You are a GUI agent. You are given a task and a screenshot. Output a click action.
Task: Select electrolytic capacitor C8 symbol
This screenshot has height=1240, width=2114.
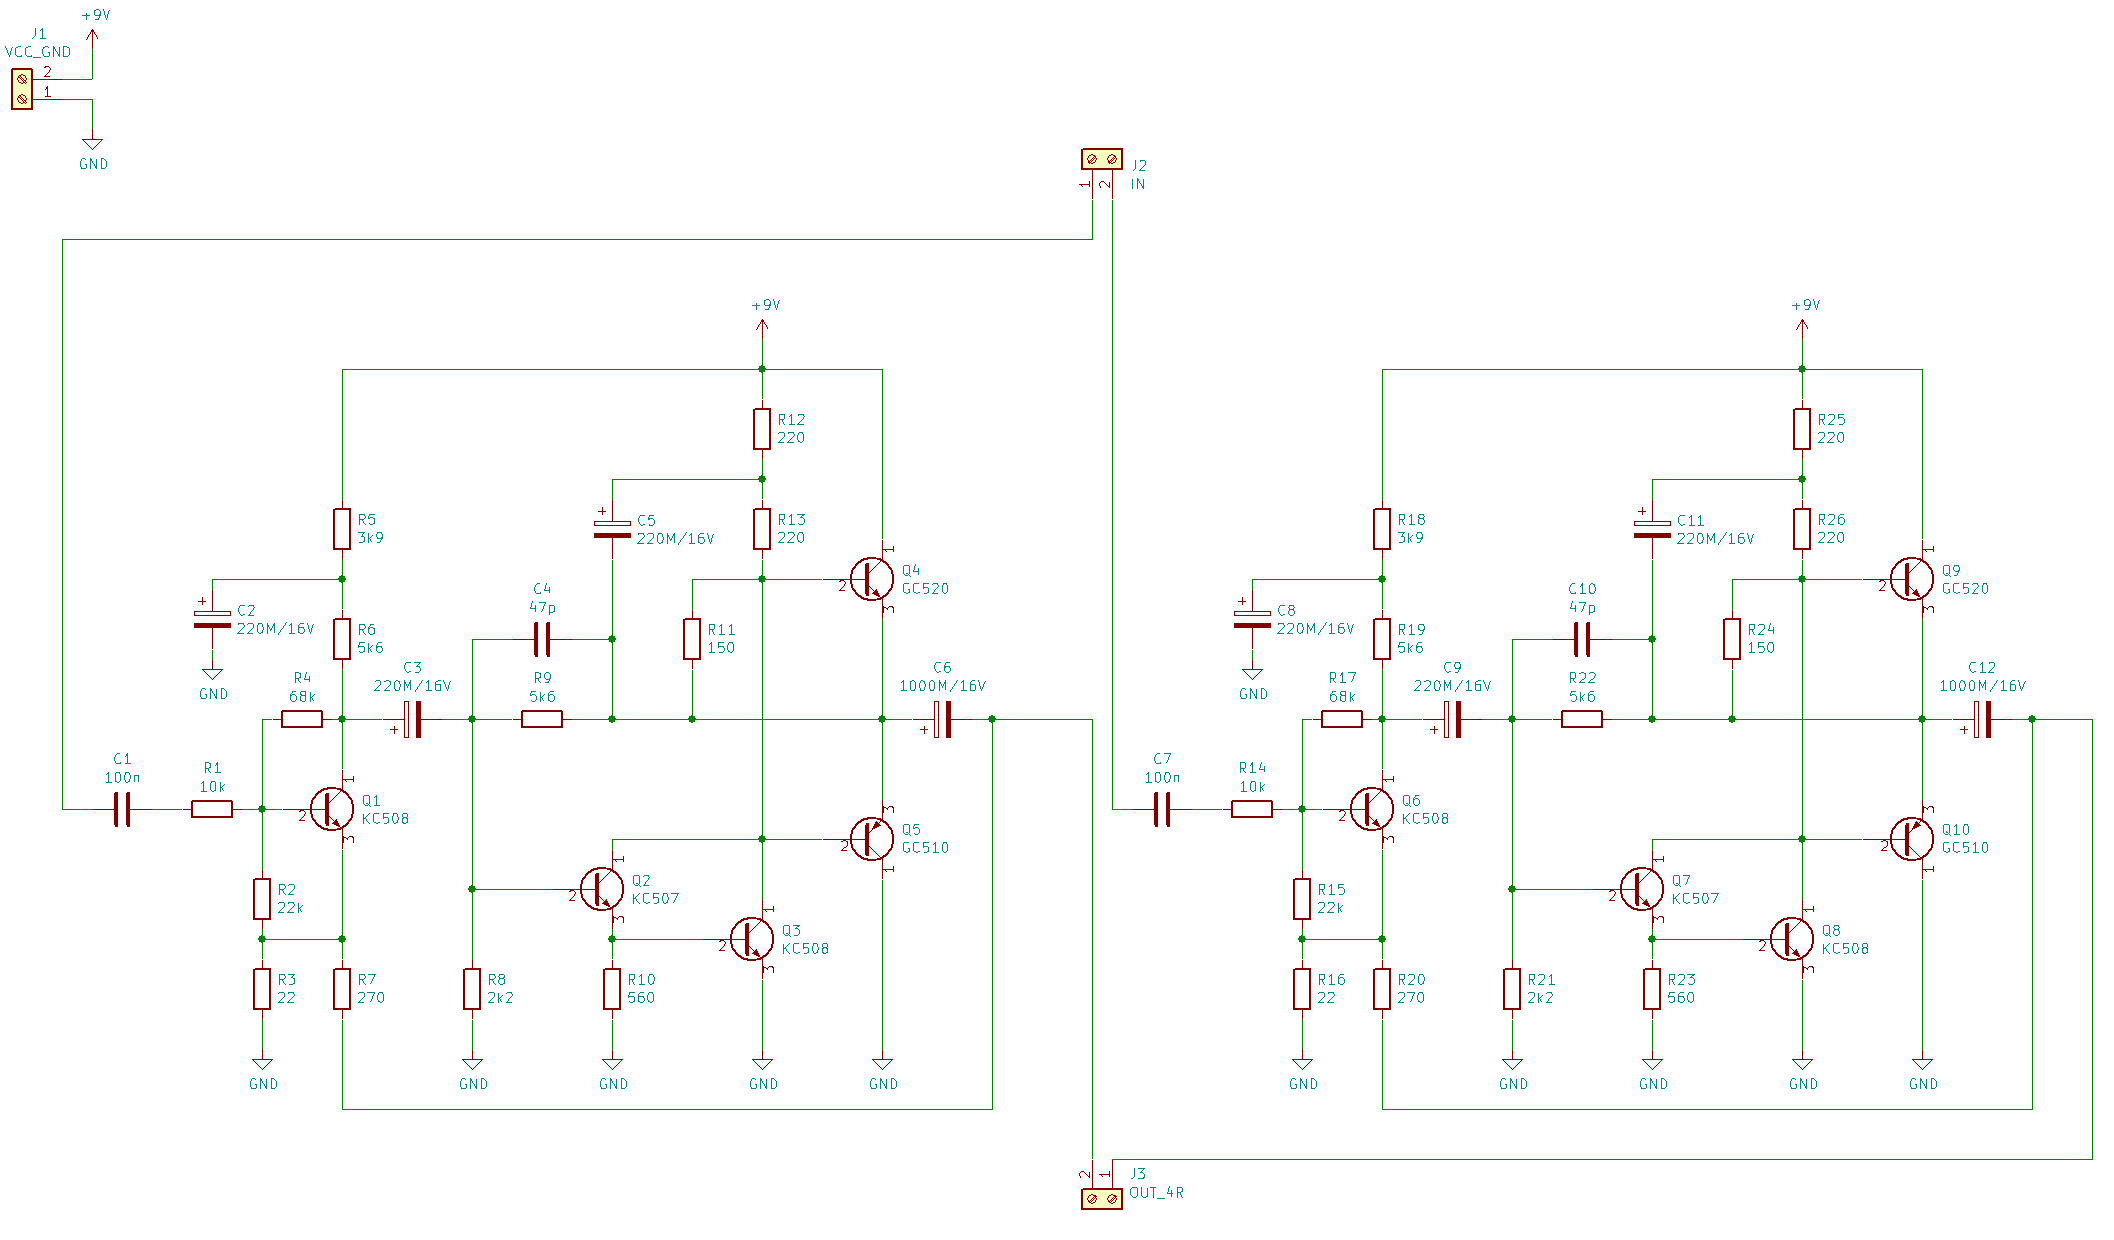(x=1252, y=619)
